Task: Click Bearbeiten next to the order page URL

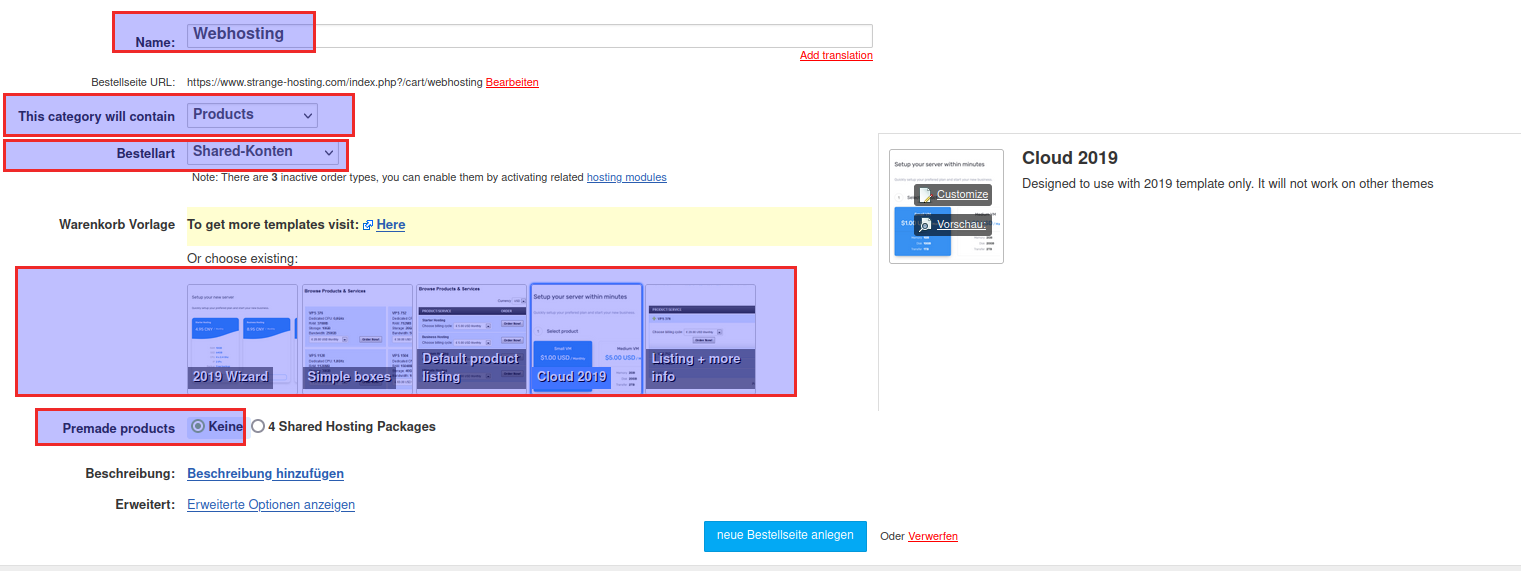Action: [512, 82]
